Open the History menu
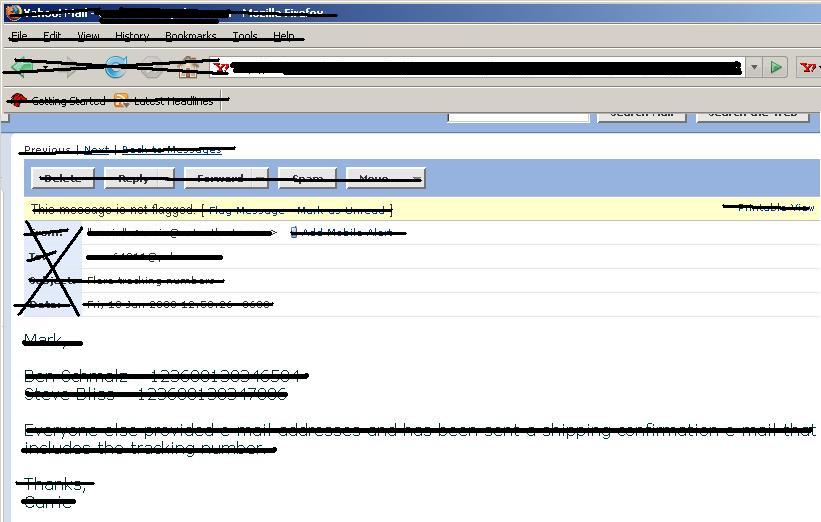 132,36
